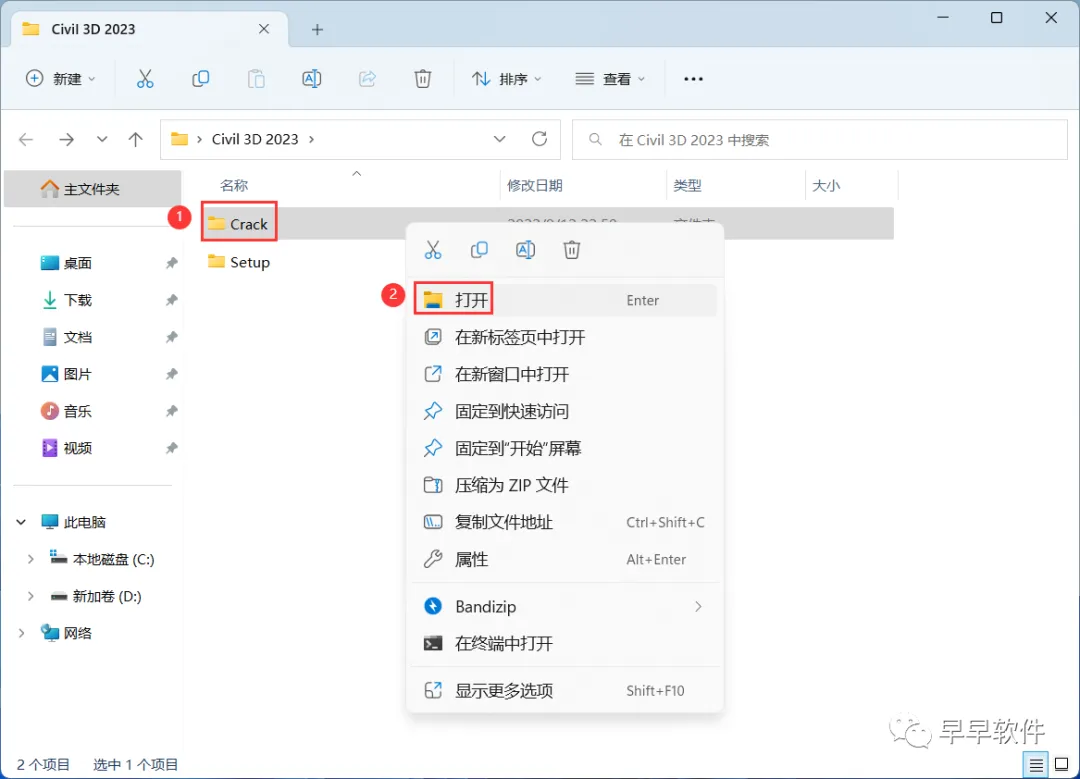Image resolution: width=1080 pixels, height=779 pixels.
Task: Open 主文件夹 (Home) in the sidebar
Action: click(x=92, y=189)
